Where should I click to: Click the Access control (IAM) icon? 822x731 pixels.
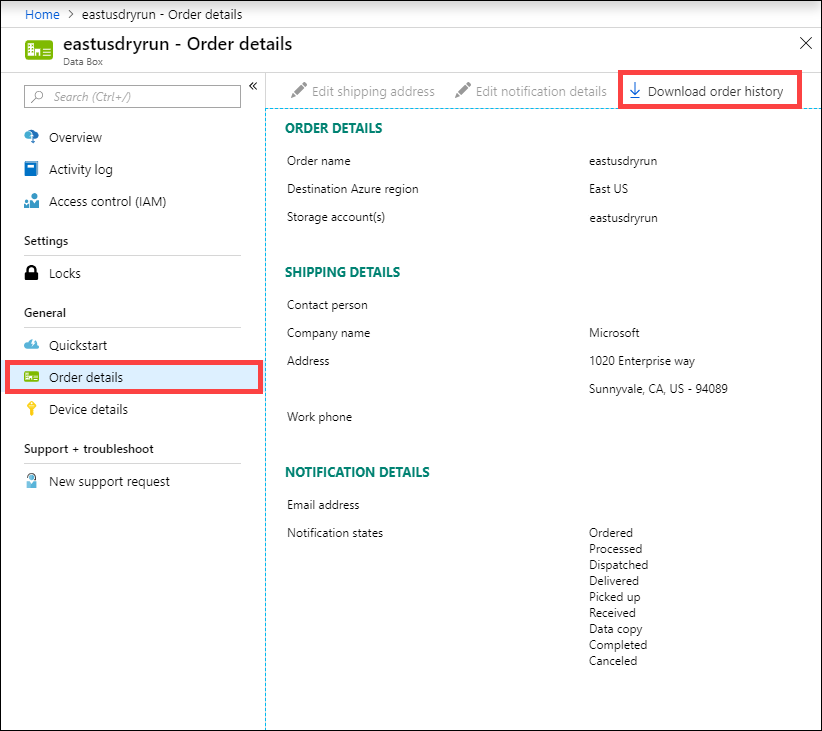point(32,201)
